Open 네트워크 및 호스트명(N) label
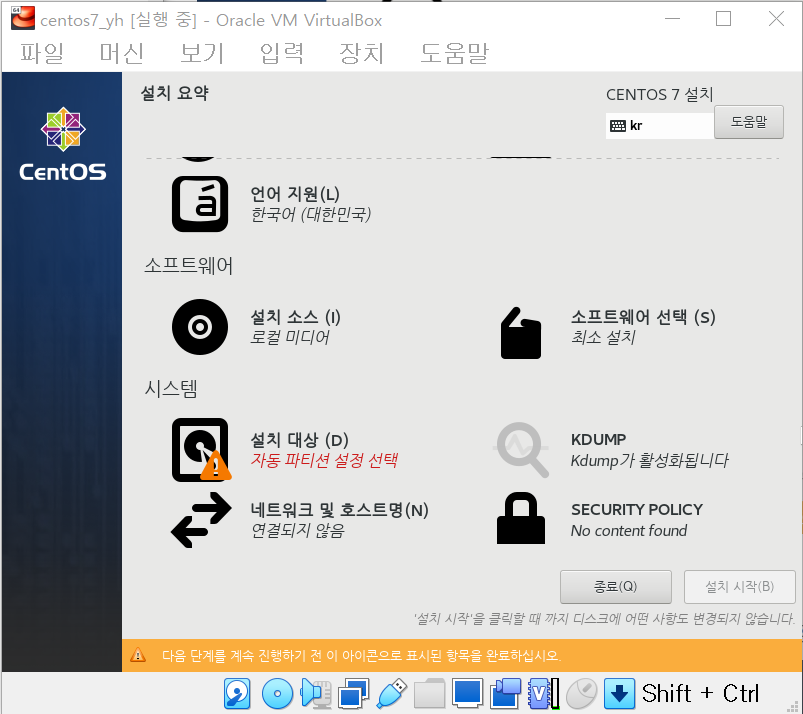 pyautogui.click(x=340, y=510)
